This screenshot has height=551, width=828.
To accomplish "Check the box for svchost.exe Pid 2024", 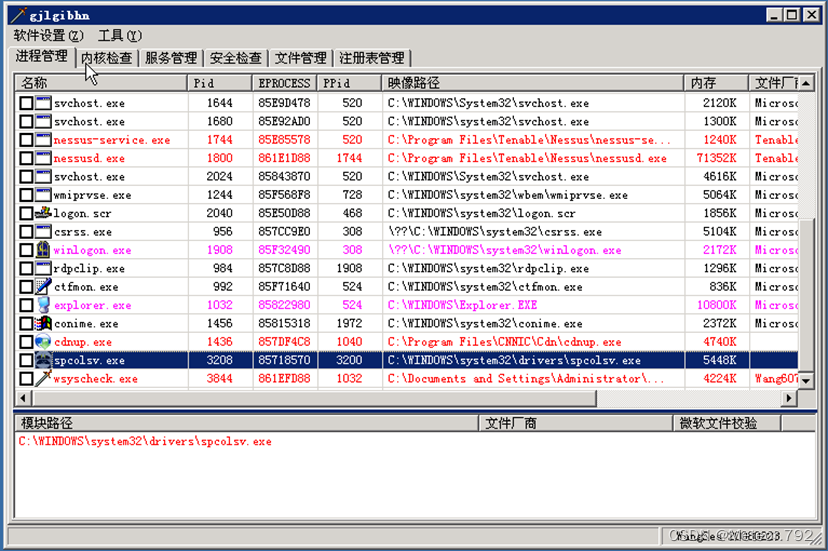I will 26,176.
